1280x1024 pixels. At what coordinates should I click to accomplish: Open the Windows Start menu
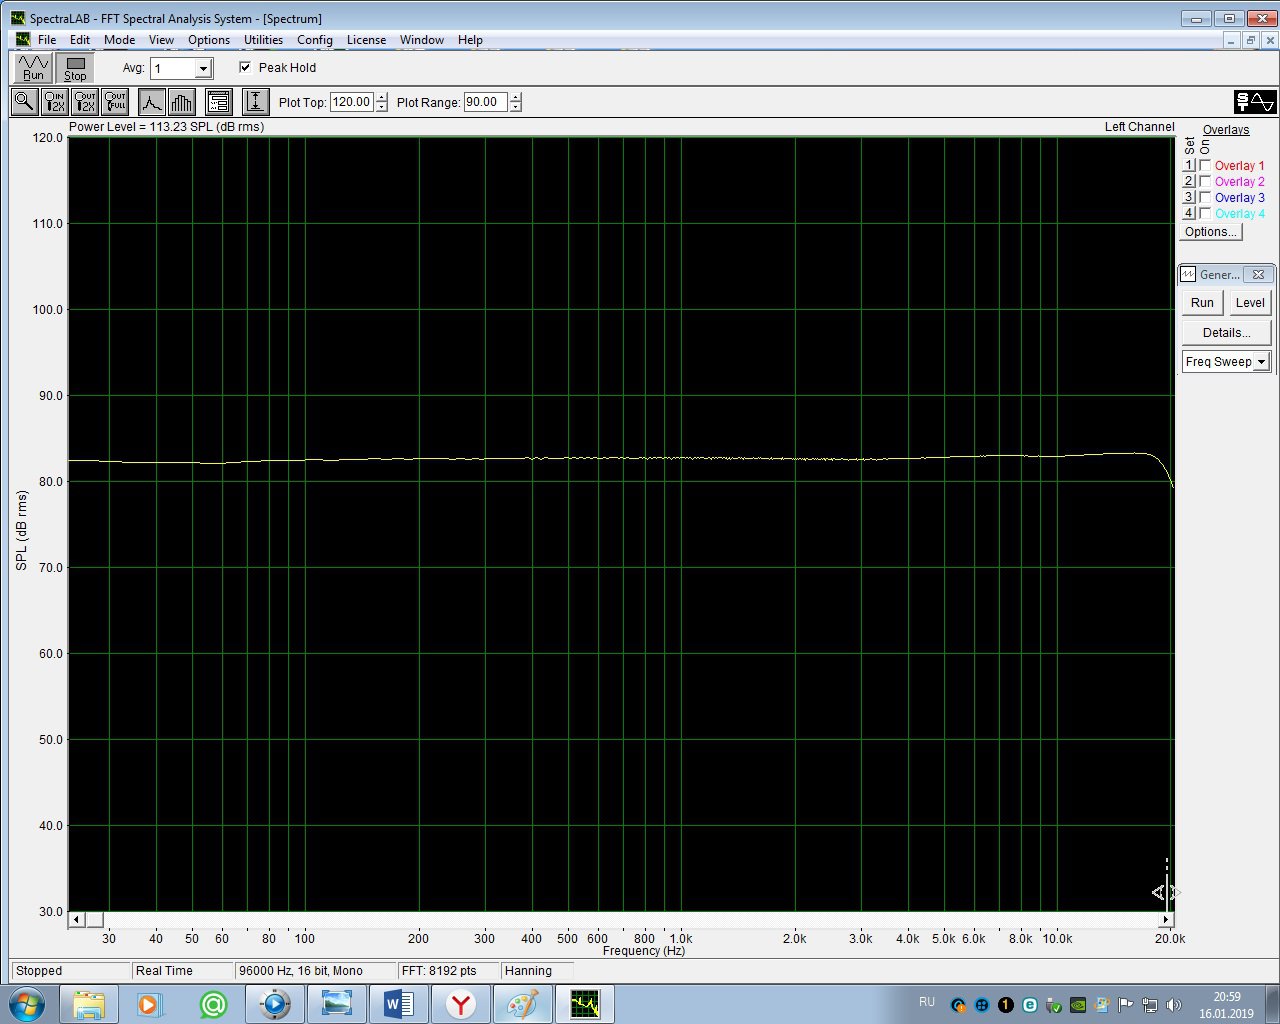(x=28, y=1004)
